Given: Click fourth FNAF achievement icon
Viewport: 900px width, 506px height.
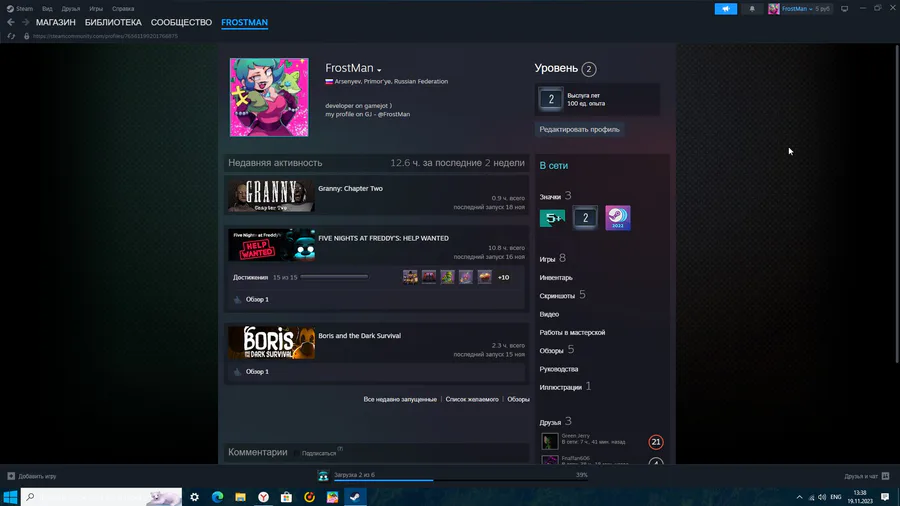Looking at the screenshot, I should [465, 277].
